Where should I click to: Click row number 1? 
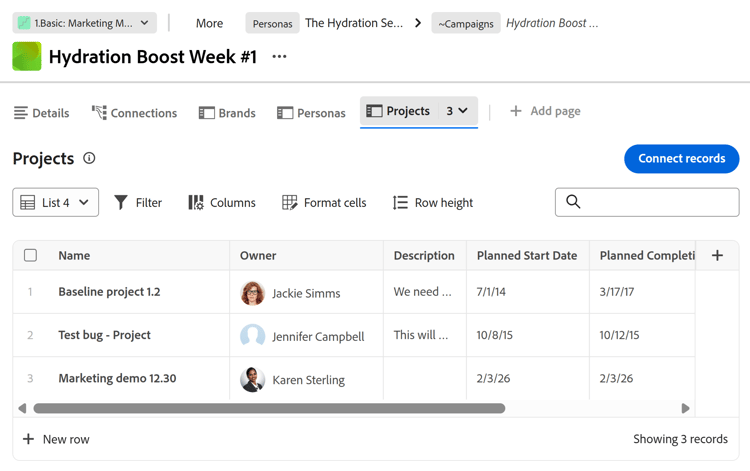[30, 292]
